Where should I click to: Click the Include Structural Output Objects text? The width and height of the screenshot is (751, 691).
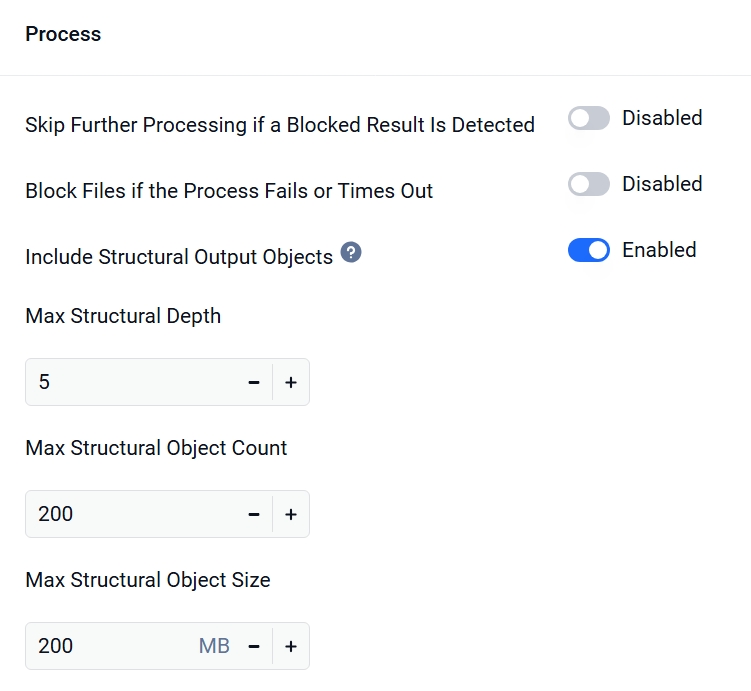point(179,257)
